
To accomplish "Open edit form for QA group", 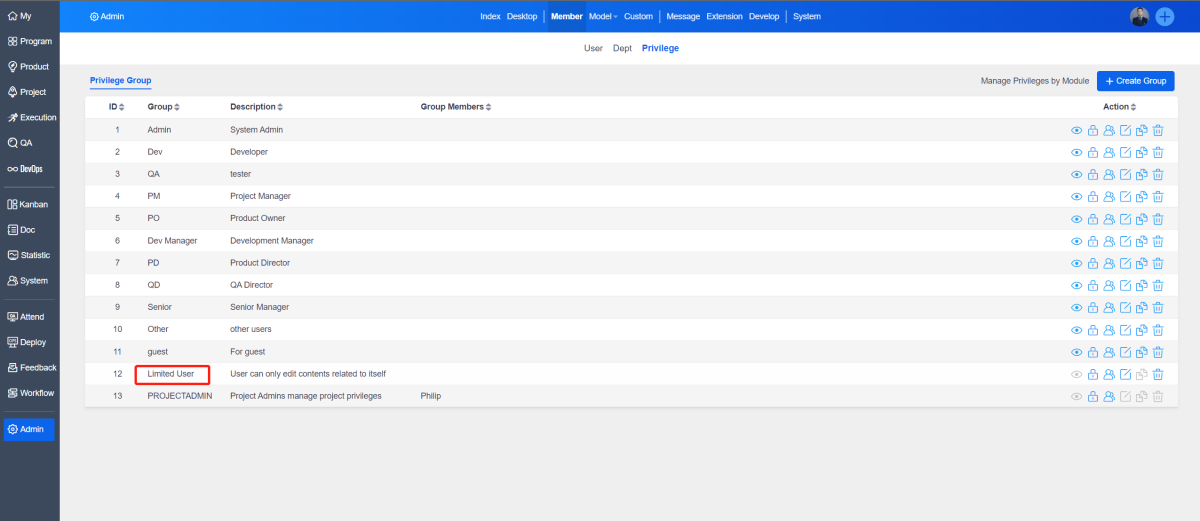I will 1125,174.
